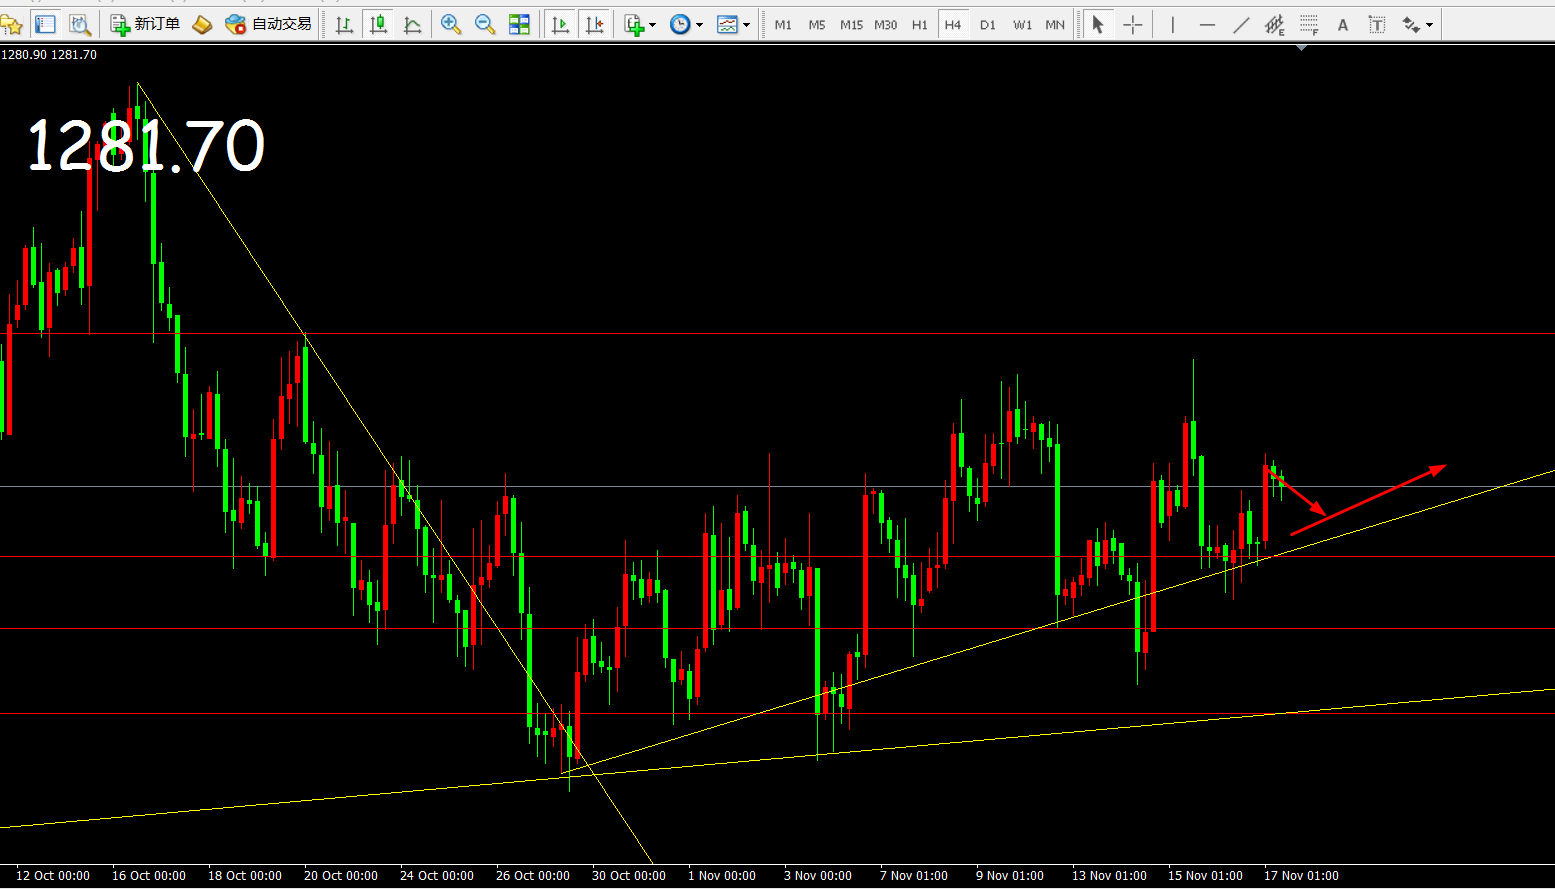Viewport: 1555px width, 889px height.
Task: Select the MN monthly timeframe
Action: pyautogui.click(x=1055, y=25)
